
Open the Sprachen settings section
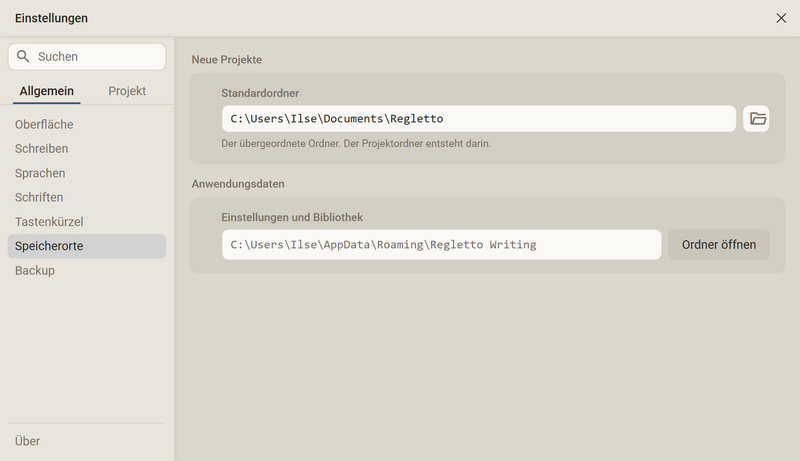click(87, 173)
